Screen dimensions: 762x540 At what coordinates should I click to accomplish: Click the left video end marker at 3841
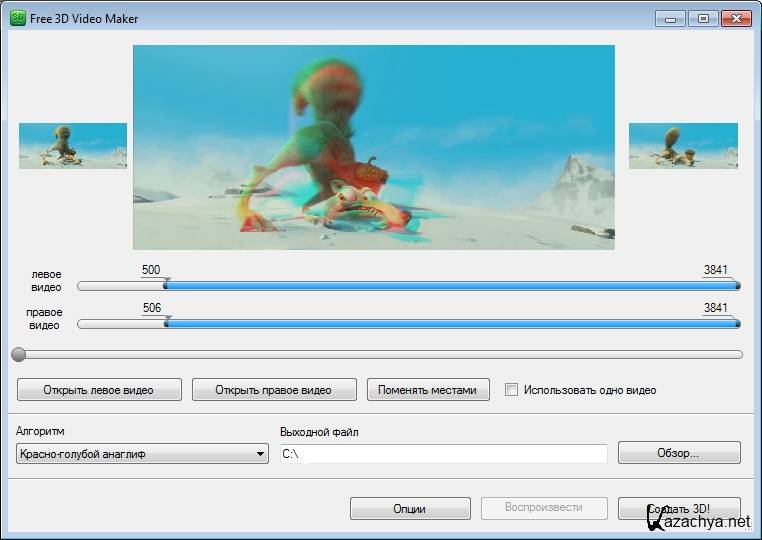pyautogui.click(x=737, y=284)
